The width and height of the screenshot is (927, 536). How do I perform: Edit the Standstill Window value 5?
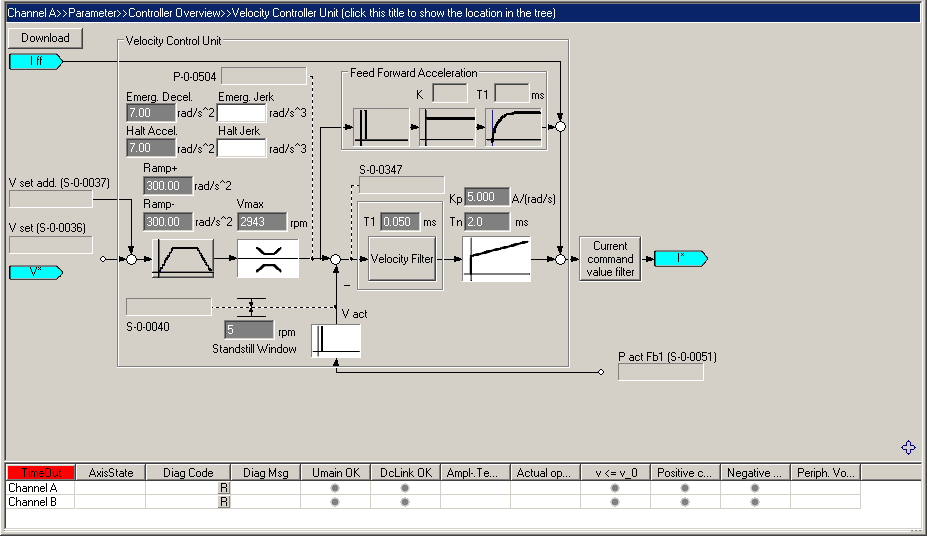pos(249,330)
